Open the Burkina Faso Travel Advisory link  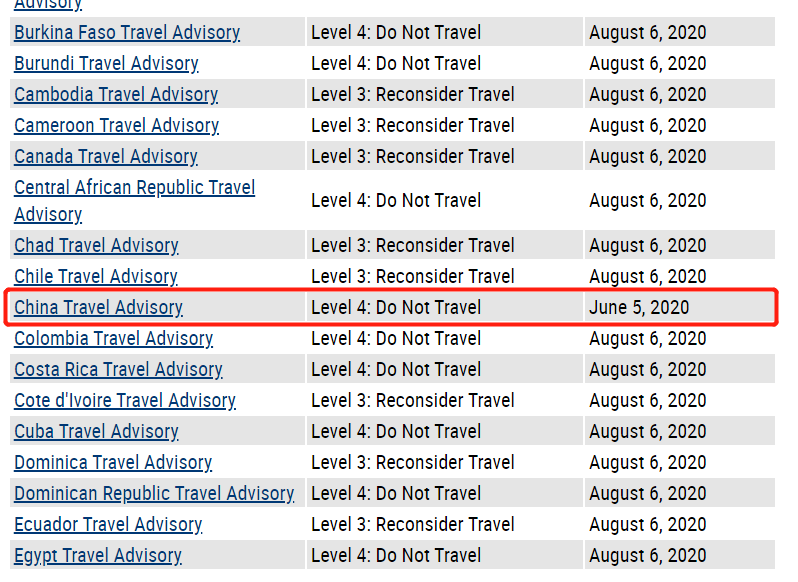click(x=127, y=32)
